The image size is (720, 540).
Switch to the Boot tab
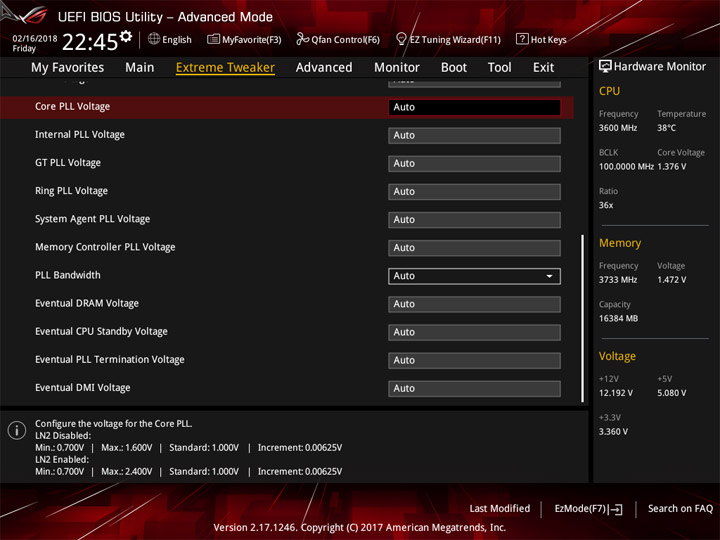pos(454,68)
